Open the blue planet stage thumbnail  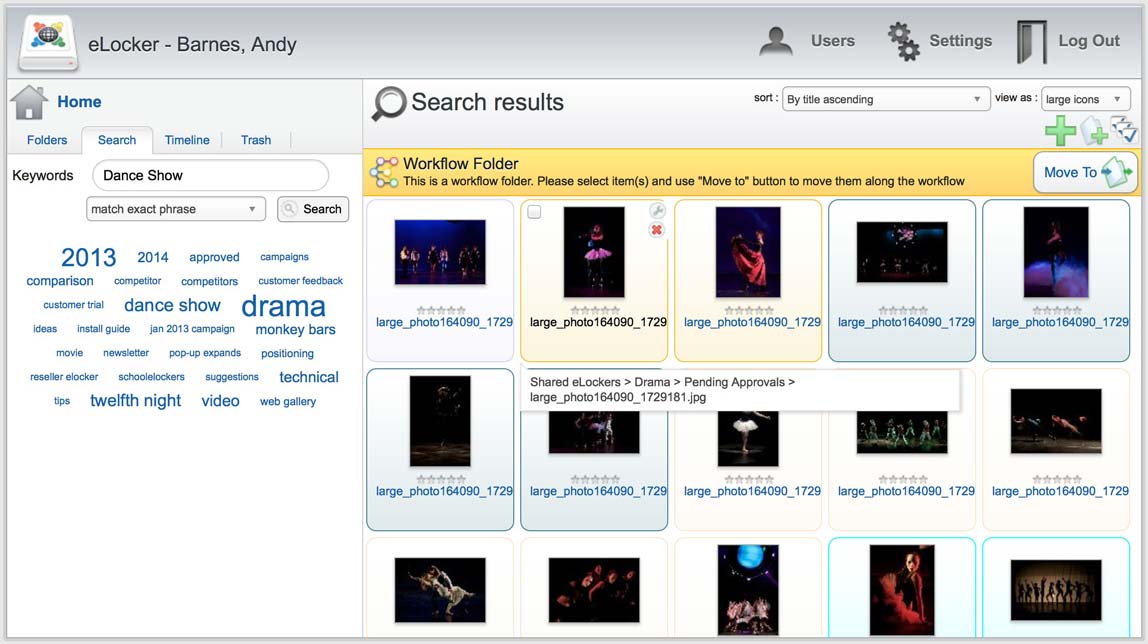[x=748, y=590]
